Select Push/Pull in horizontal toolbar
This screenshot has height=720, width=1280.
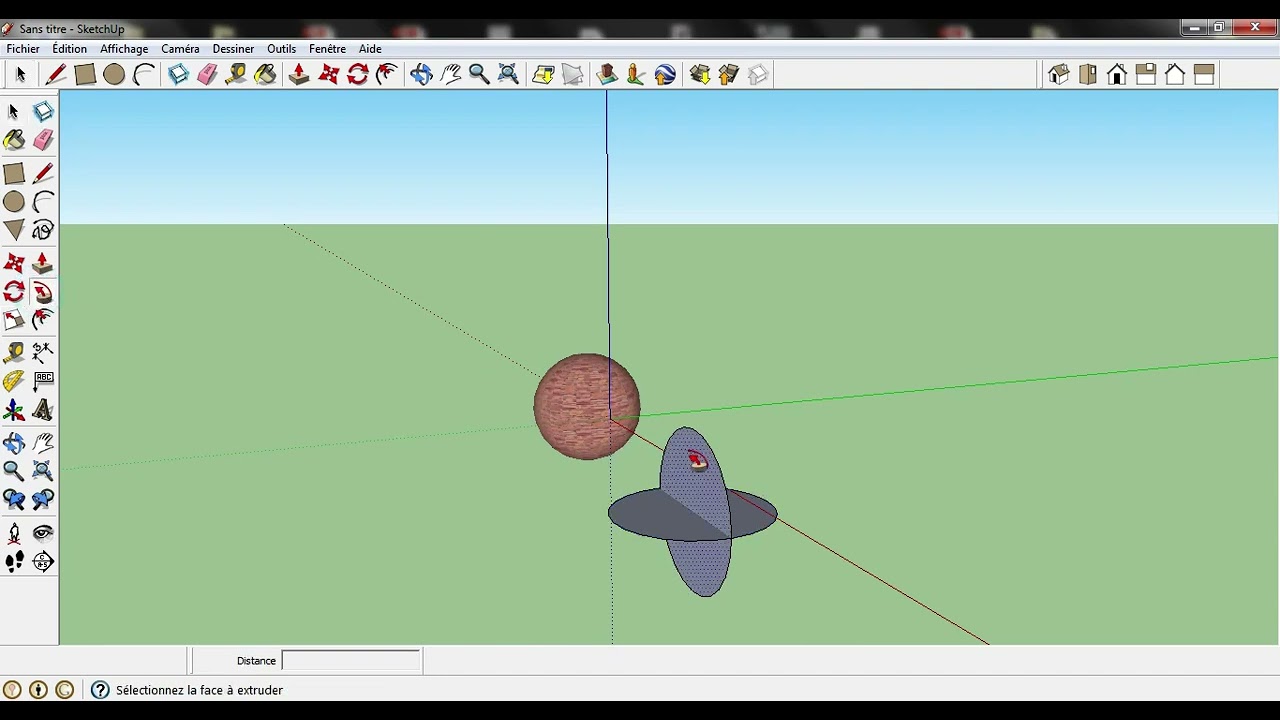click(x=299, y=74)
